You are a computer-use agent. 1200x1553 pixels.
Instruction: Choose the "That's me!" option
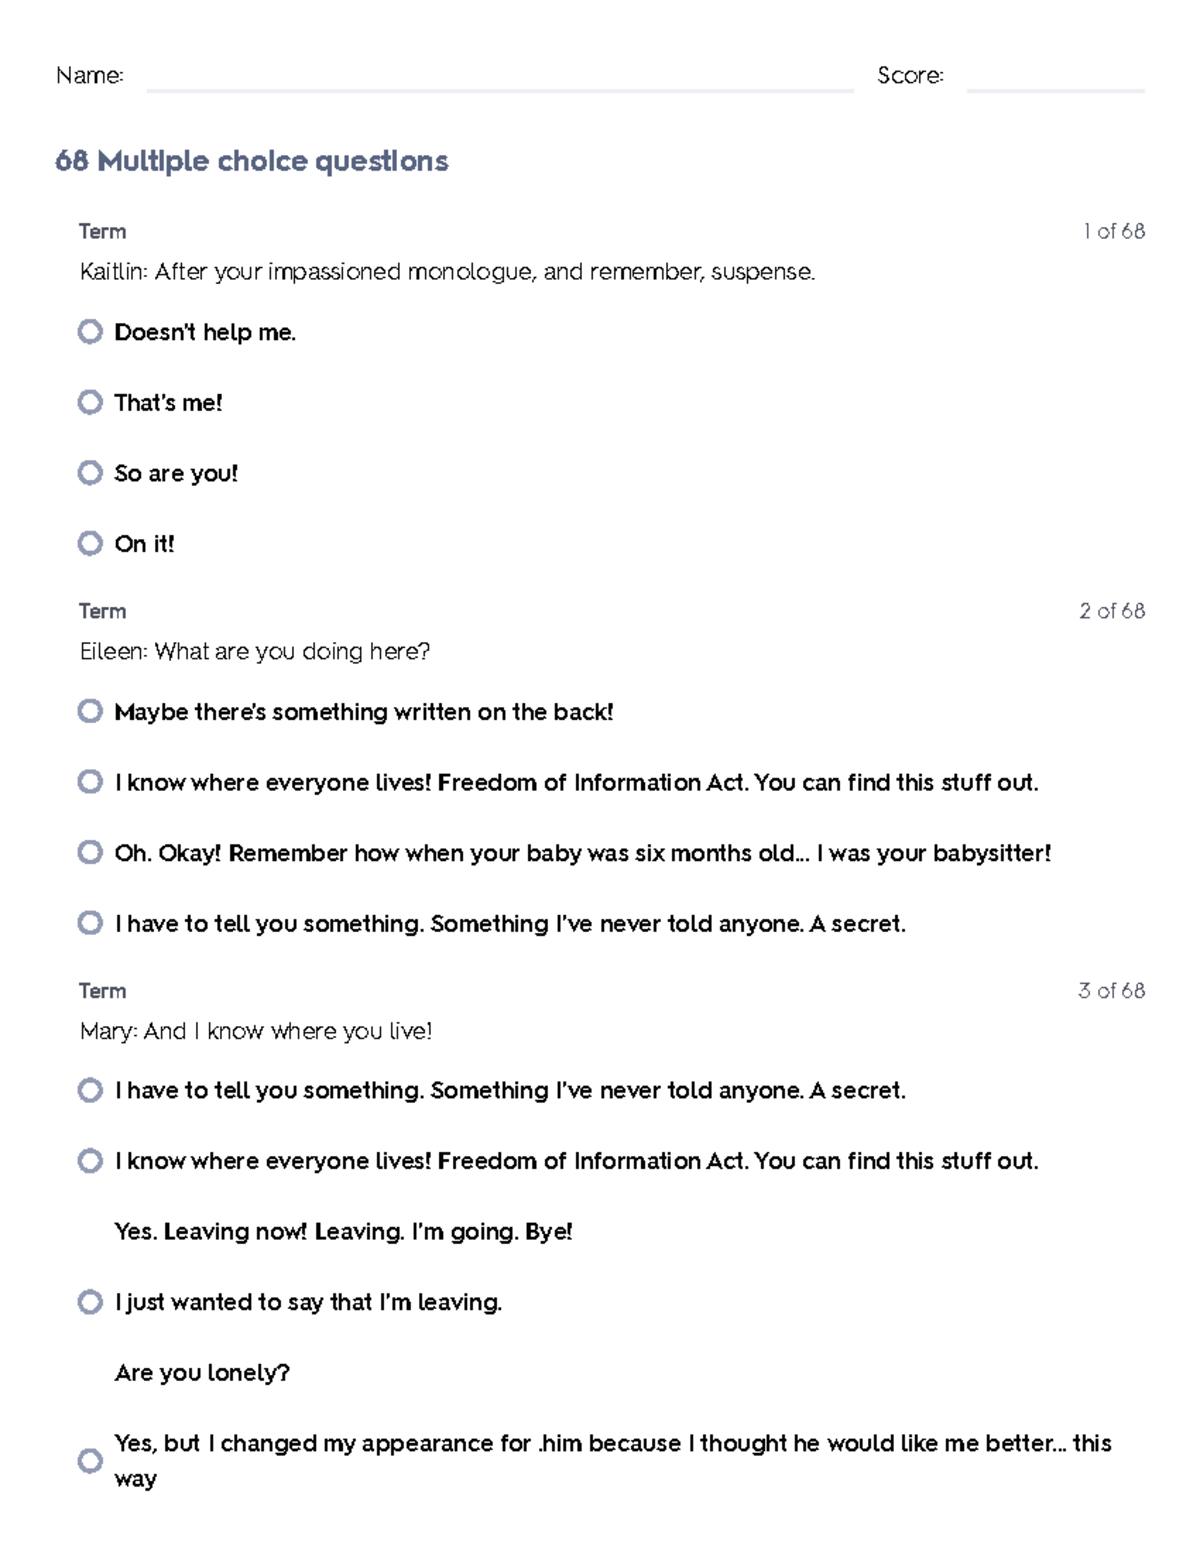coord(90,402)
